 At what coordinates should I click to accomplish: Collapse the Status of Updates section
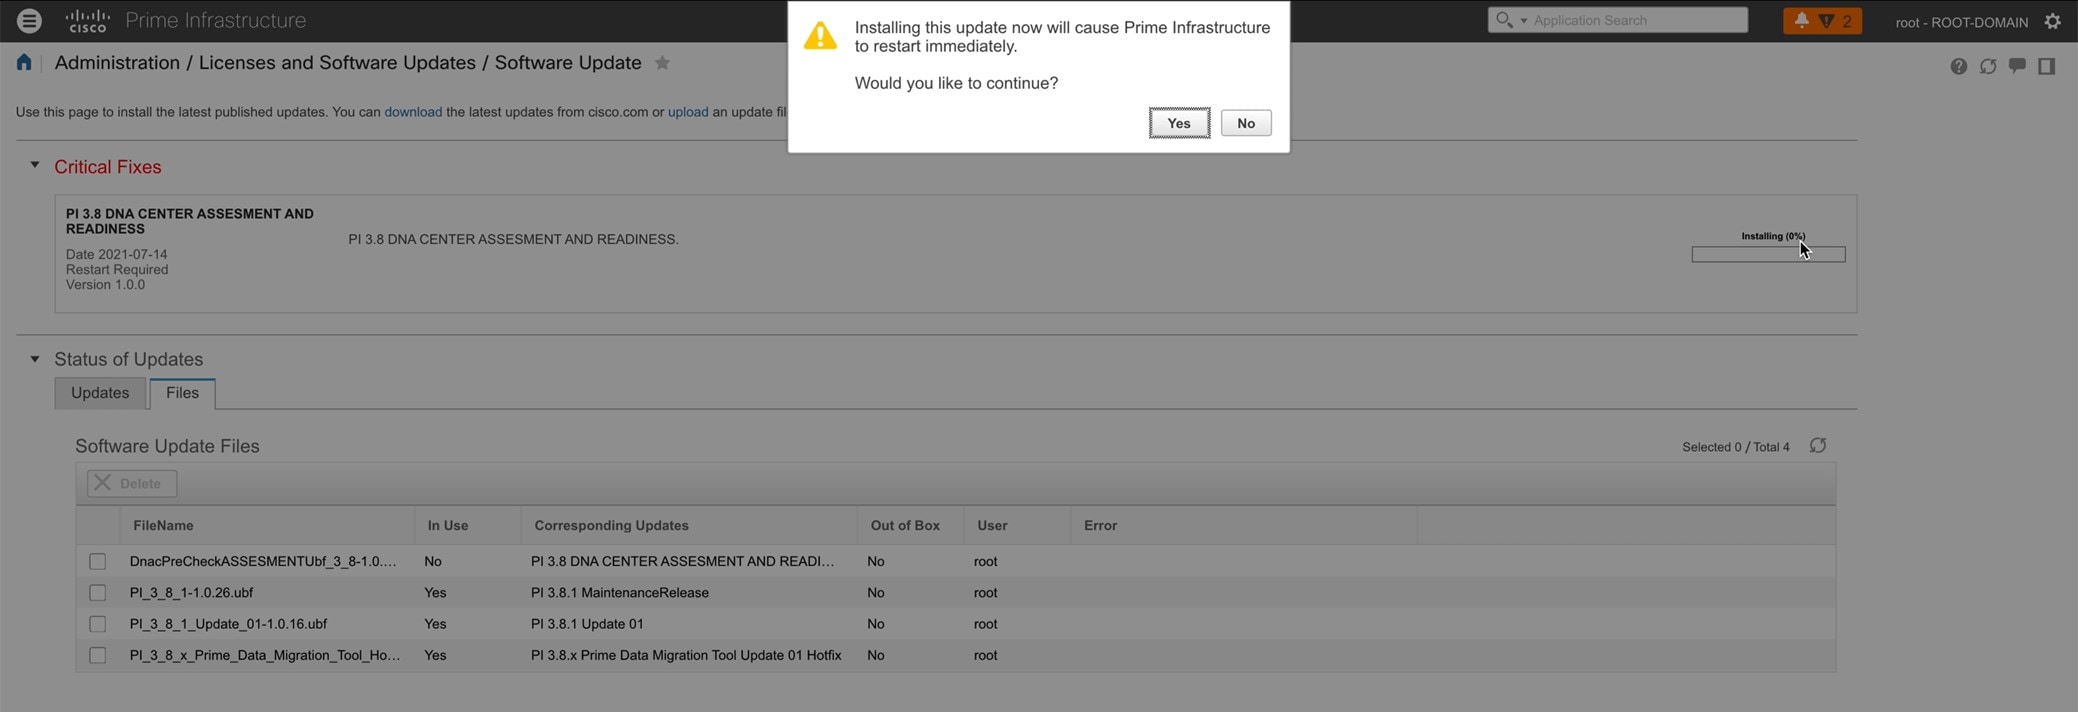point(35,358)
